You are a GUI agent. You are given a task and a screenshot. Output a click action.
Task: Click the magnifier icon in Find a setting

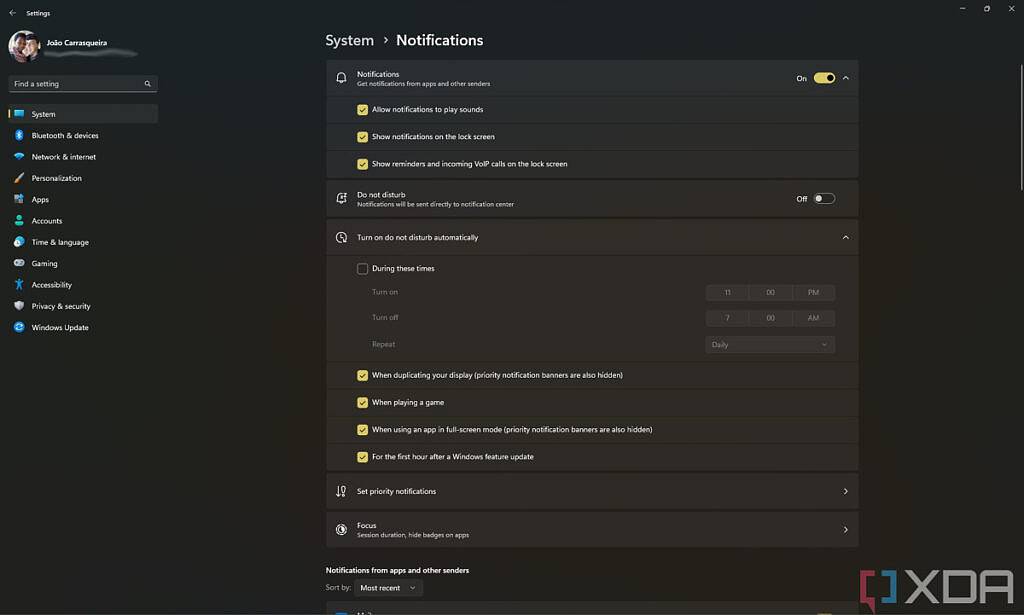pos(146,83)
